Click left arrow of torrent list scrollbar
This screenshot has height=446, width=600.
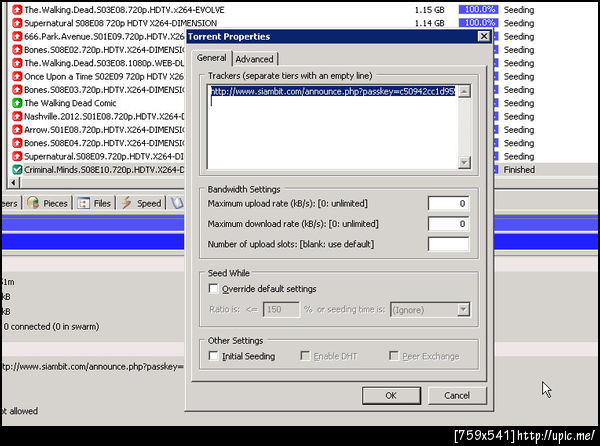click(13, 183)
